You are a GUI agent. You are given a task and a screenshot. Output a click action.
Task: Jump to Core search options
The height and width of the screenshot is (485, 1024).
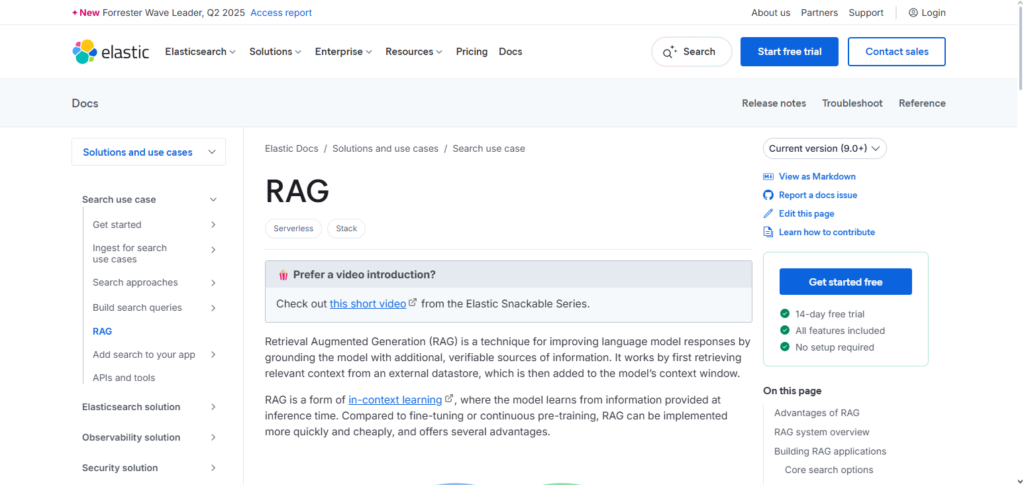(x=829, y=470)
